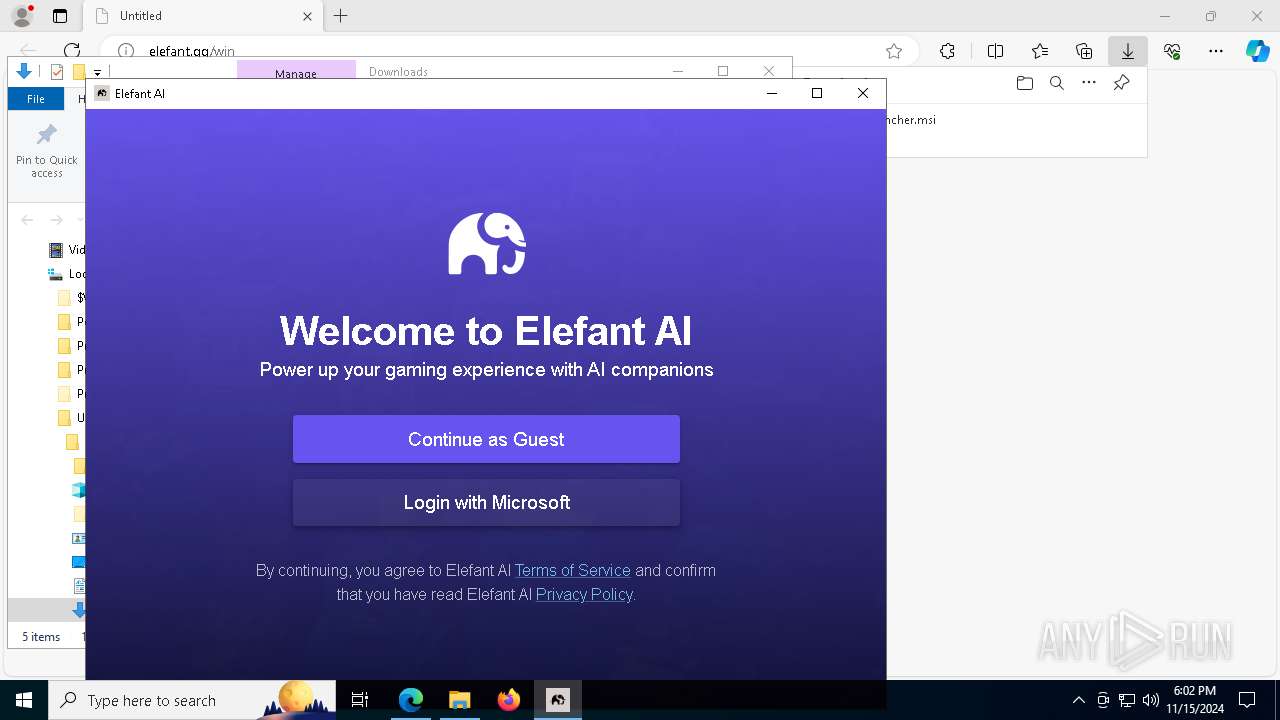Screen dimensions: 1280x720
Task: Open a new Edge tab
Action: click(x=340, y=16)
